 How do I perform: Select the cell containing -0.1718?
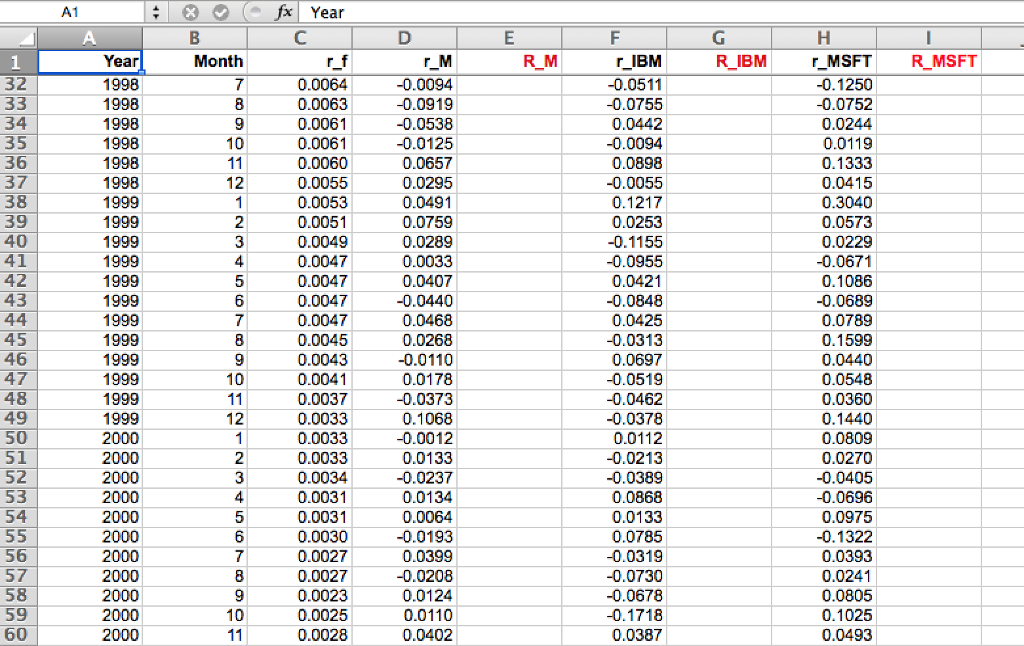pos(614,615)
